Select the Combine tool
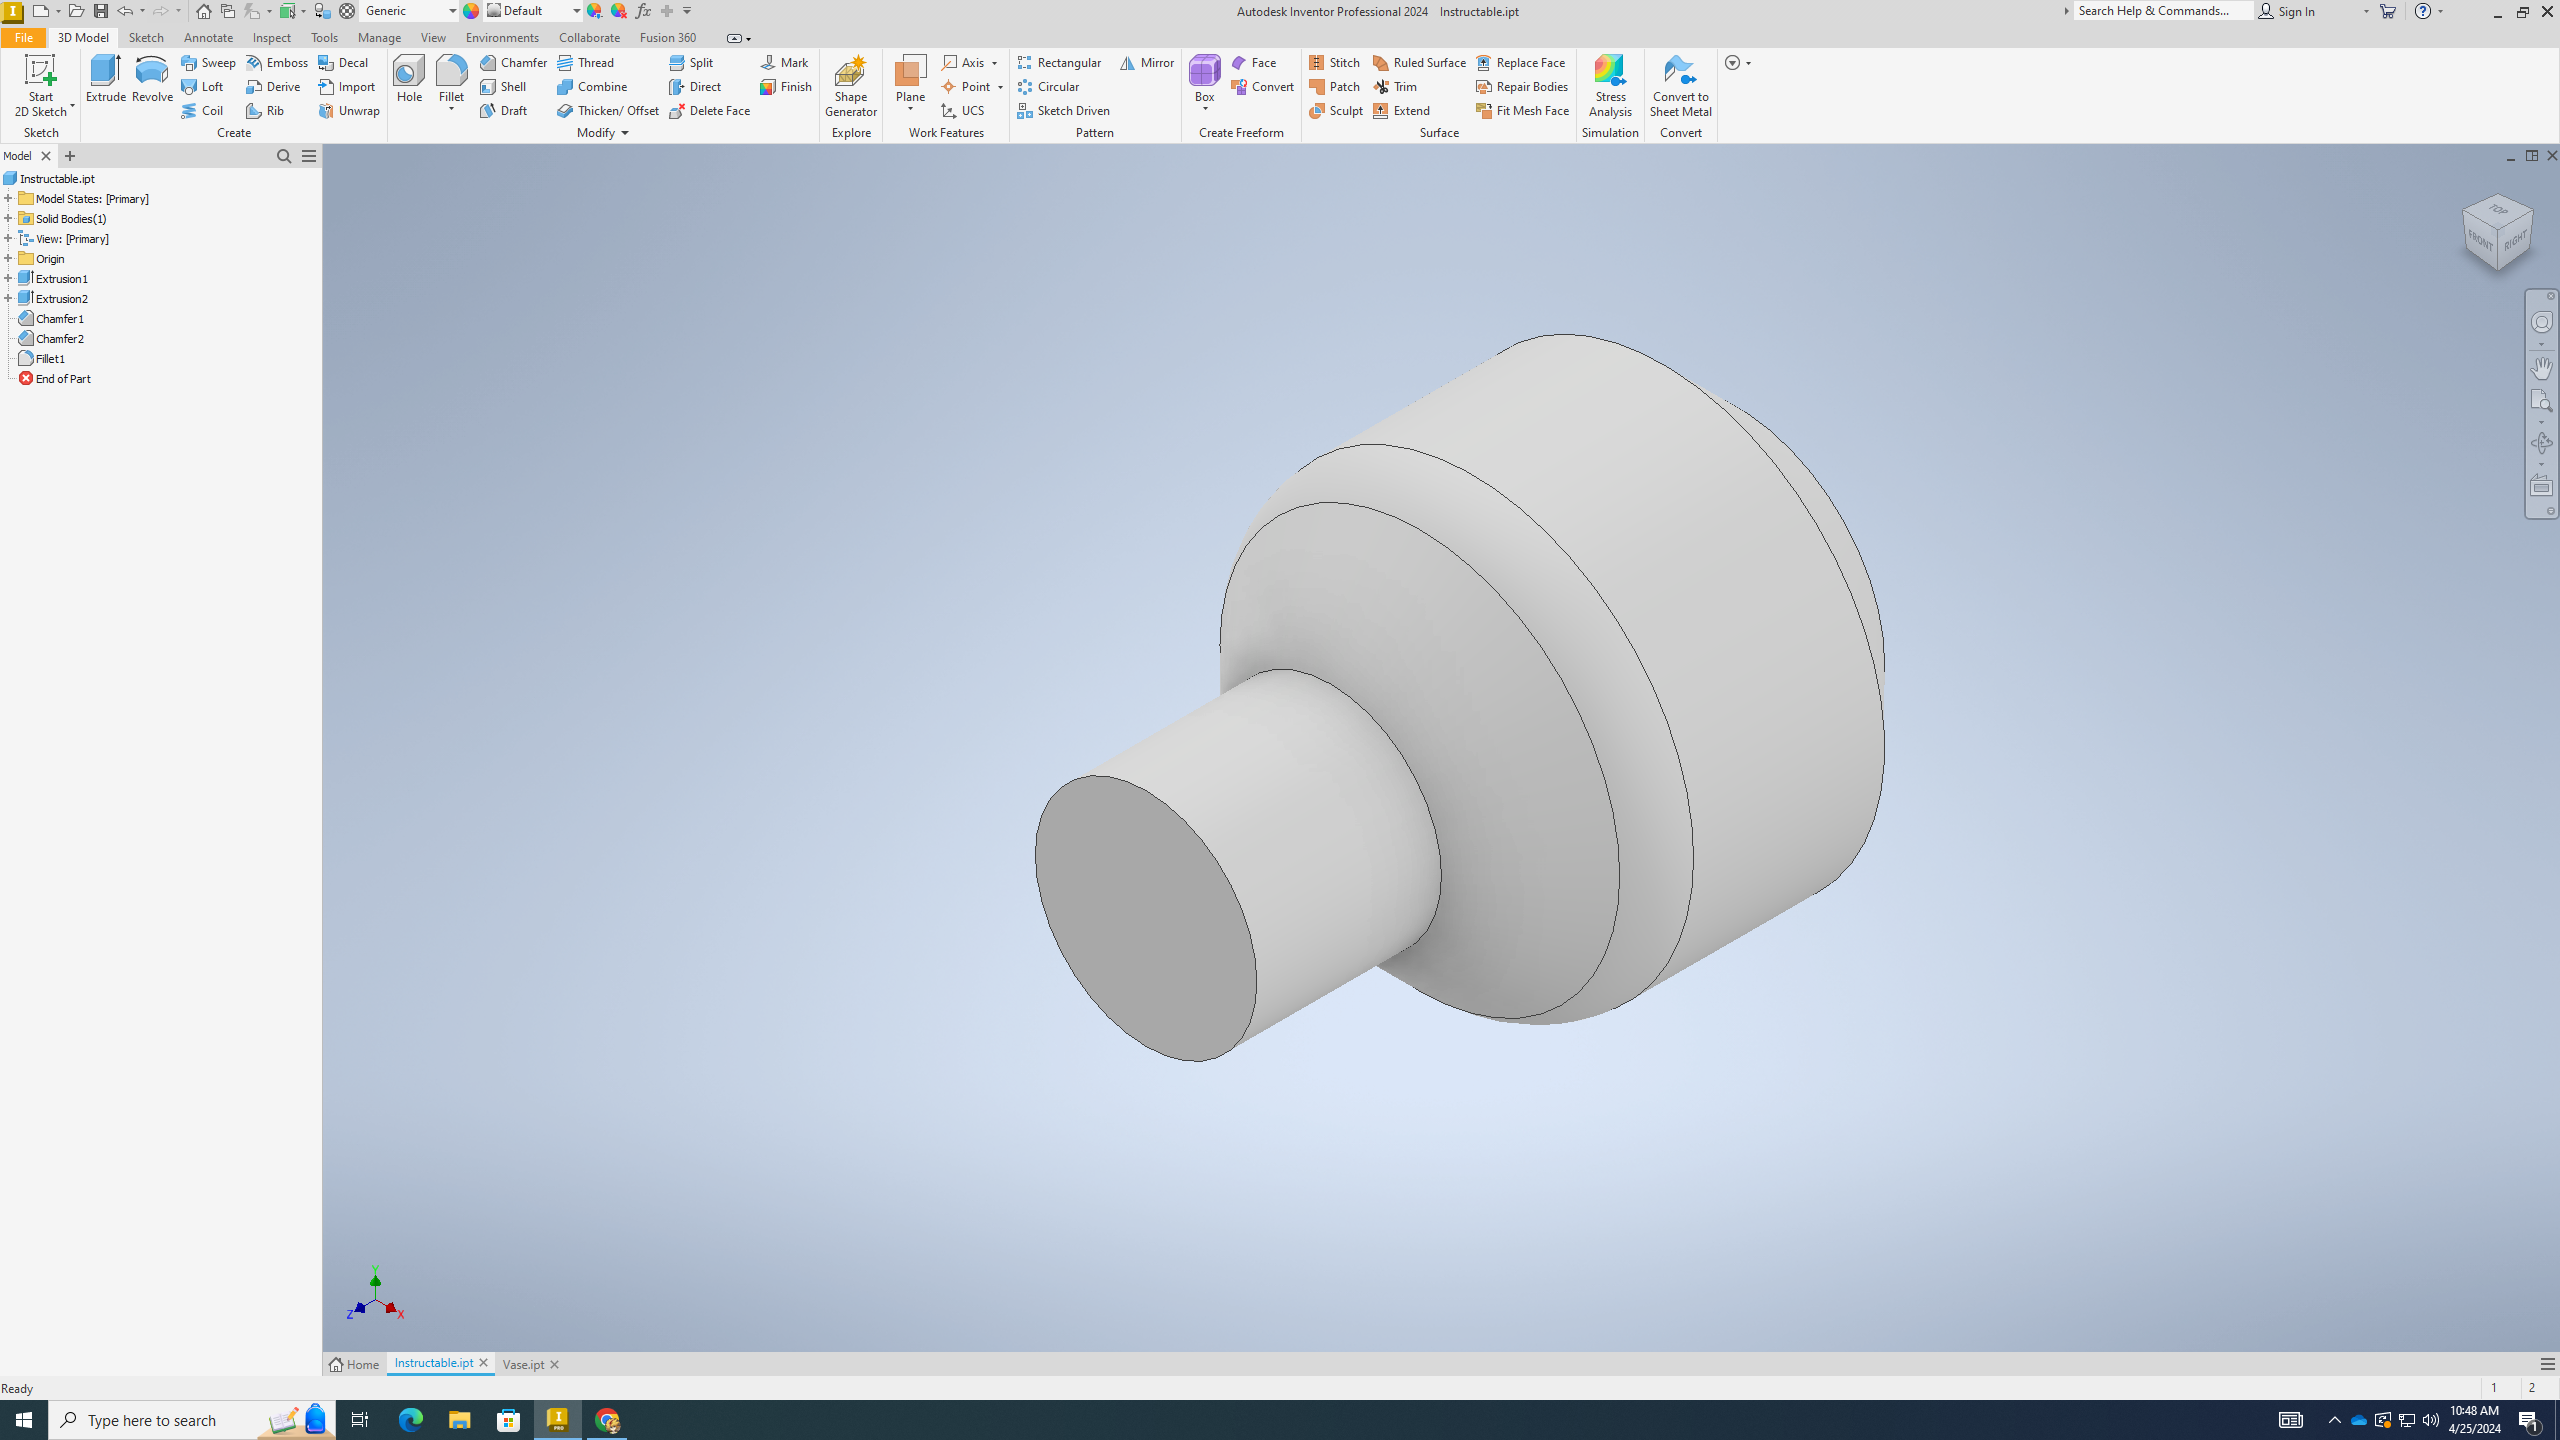This screenshot has height=1440, width=2560. (592, 86)
